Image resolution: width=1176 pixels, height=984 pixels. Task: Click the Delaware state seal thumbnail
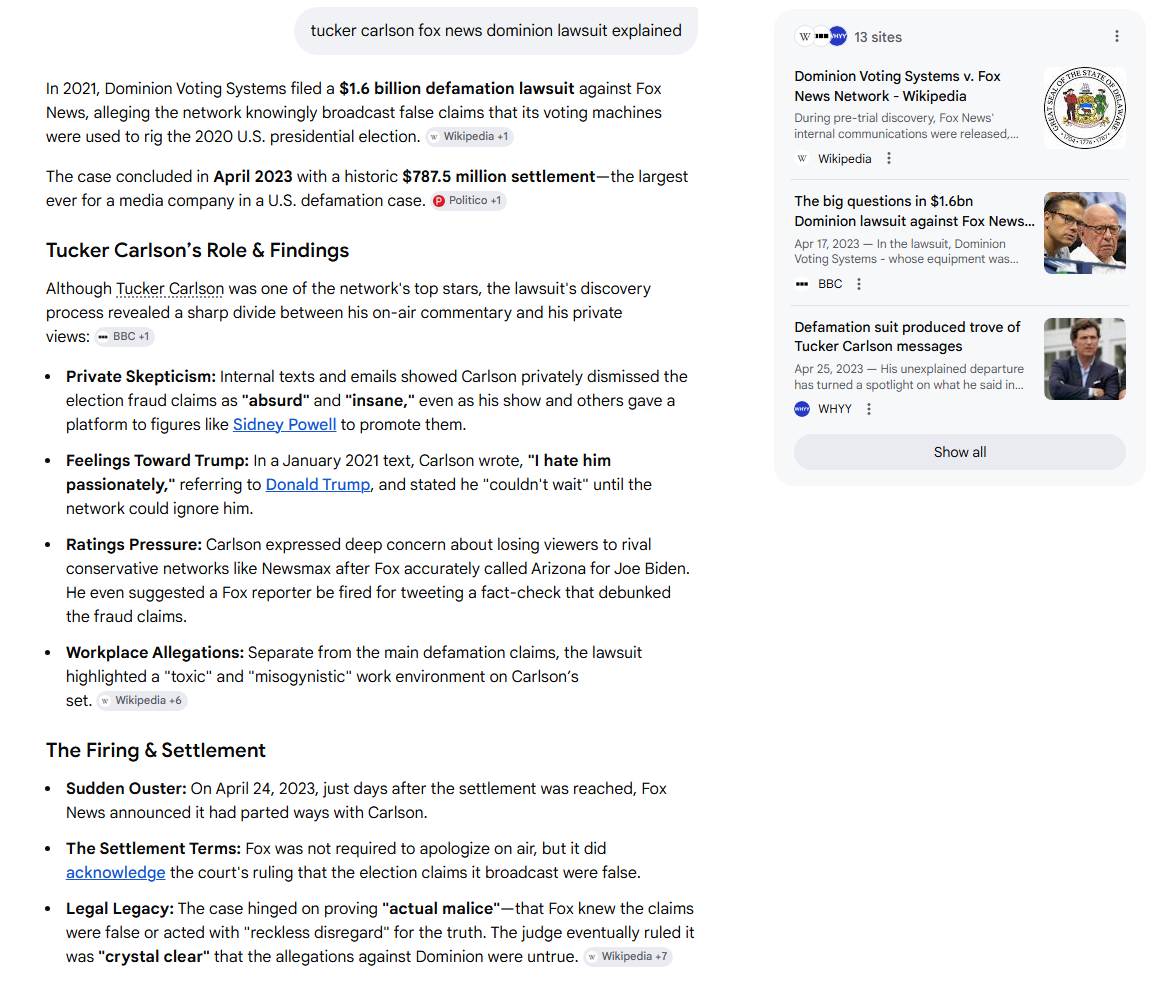(1084, 108)
